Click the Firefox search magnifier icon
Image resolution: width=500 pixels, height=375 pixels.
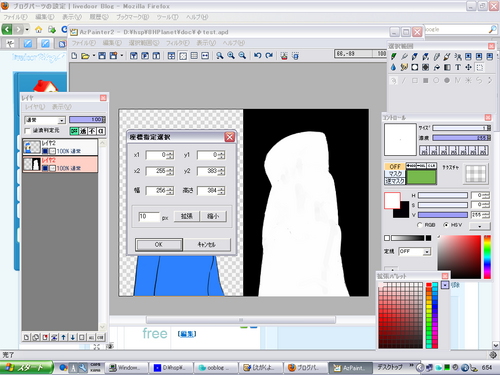click(492, 29)
